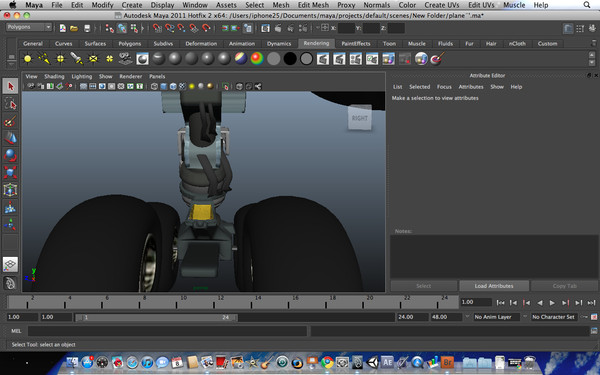Create a volume light from shelf
This screenshot has width=600, height=375.
109,59
